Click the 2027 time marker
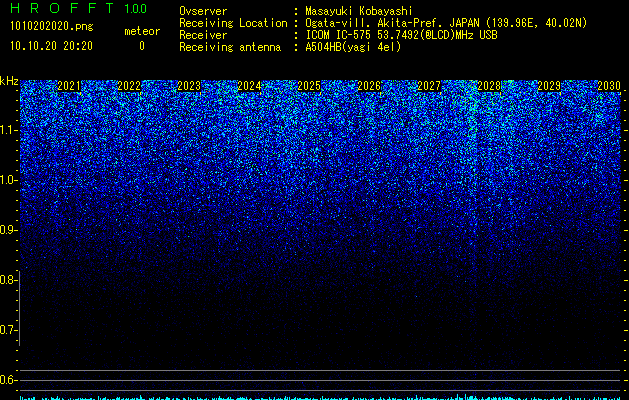629x400 pixels. click(429, 86)
